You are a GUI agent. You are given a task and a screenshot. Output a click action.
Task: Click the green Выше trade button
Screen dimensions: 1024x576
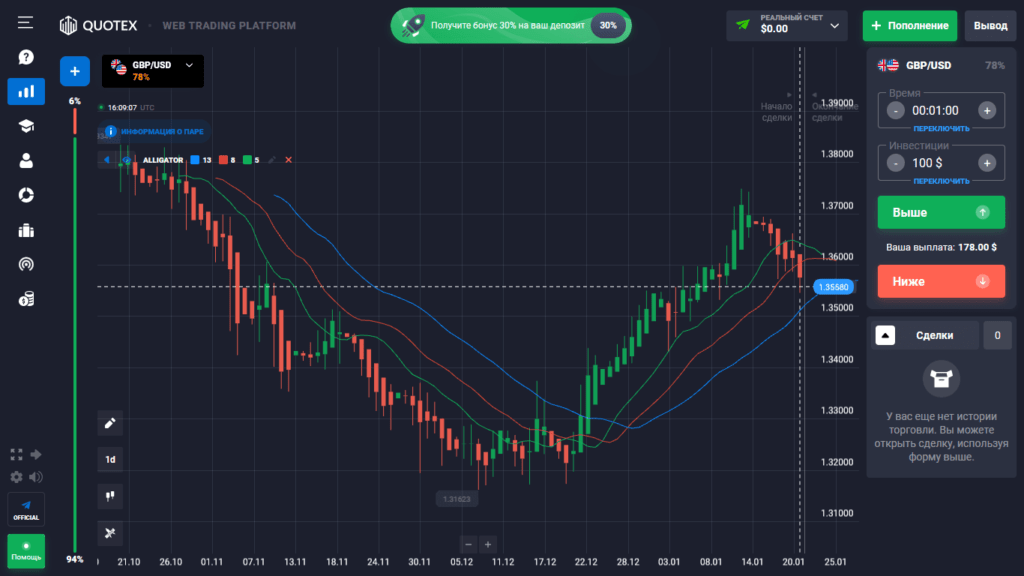click(x=940, y=213)
